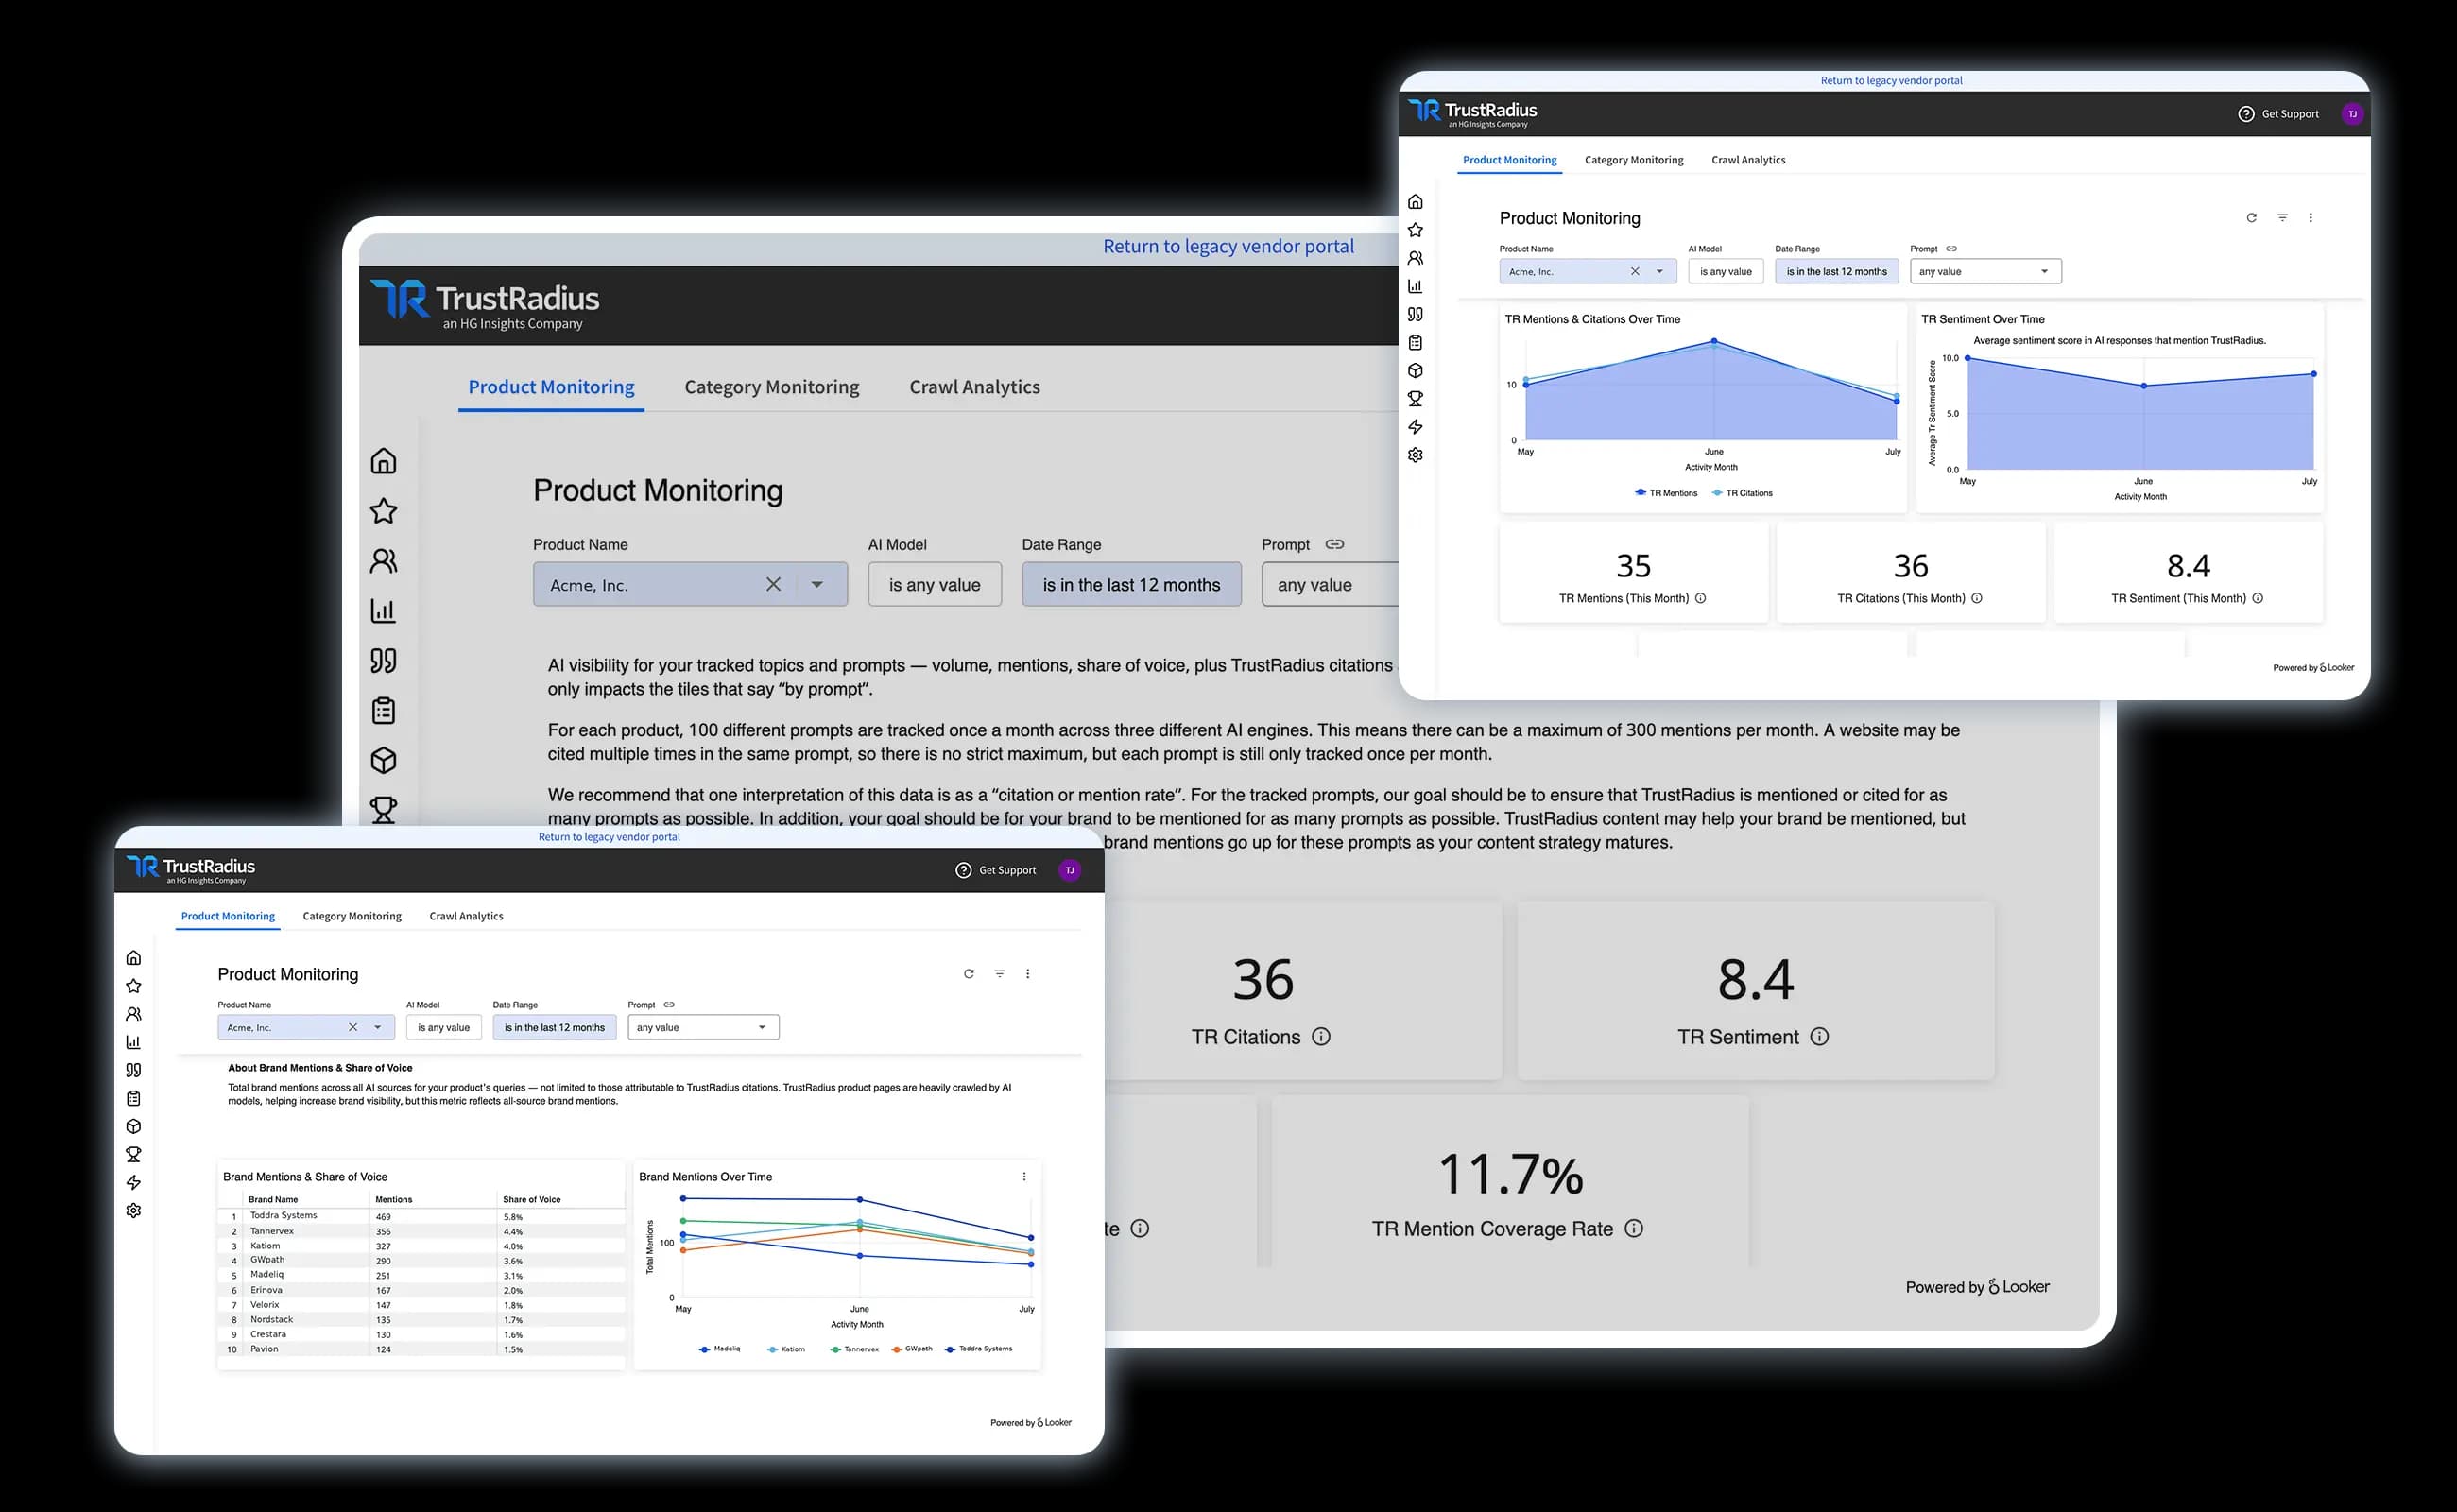Toggle GWpath legend series in Brand Mentions chart

[x=911, y=1349]
